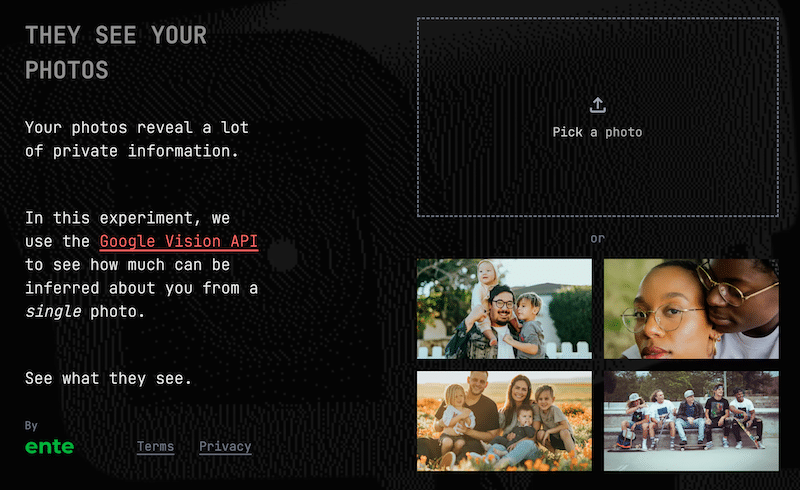The width and height of the screenshot is (800, 490).
Task: Click the "inferred about you from a" line
Action: [141, 288]
